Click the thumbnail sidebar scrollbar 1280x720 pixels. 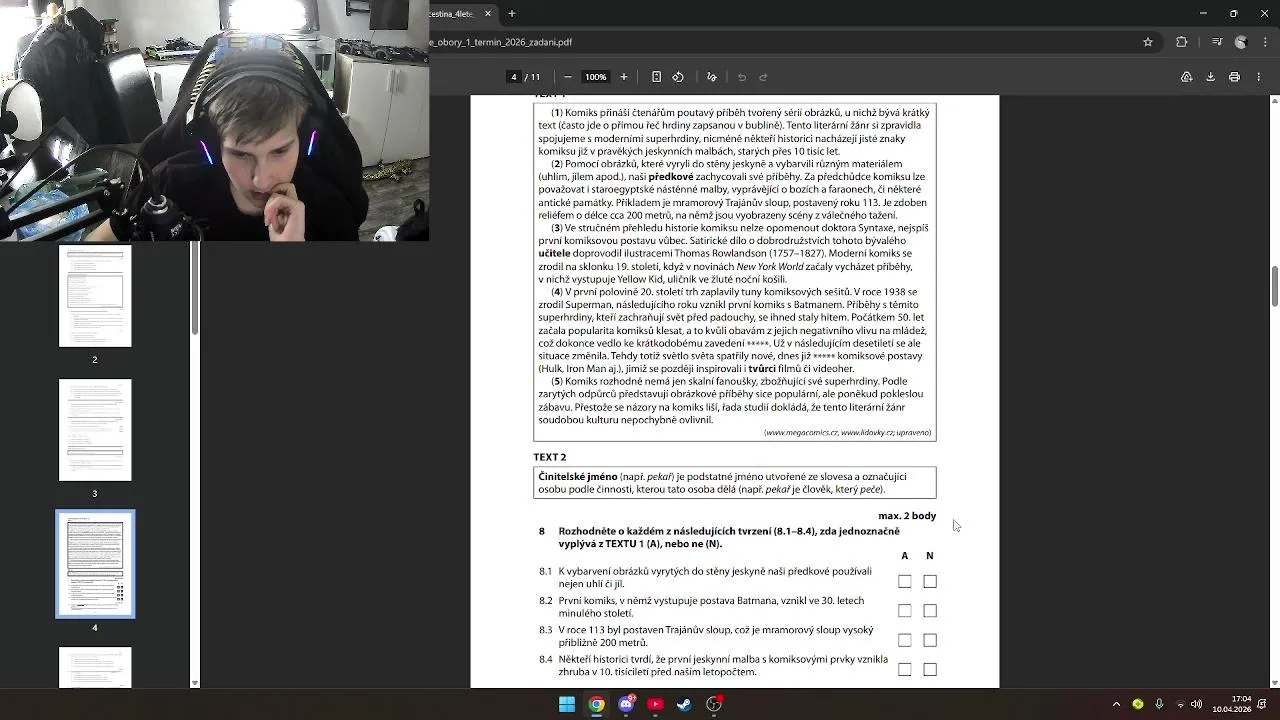coord(195,290)
